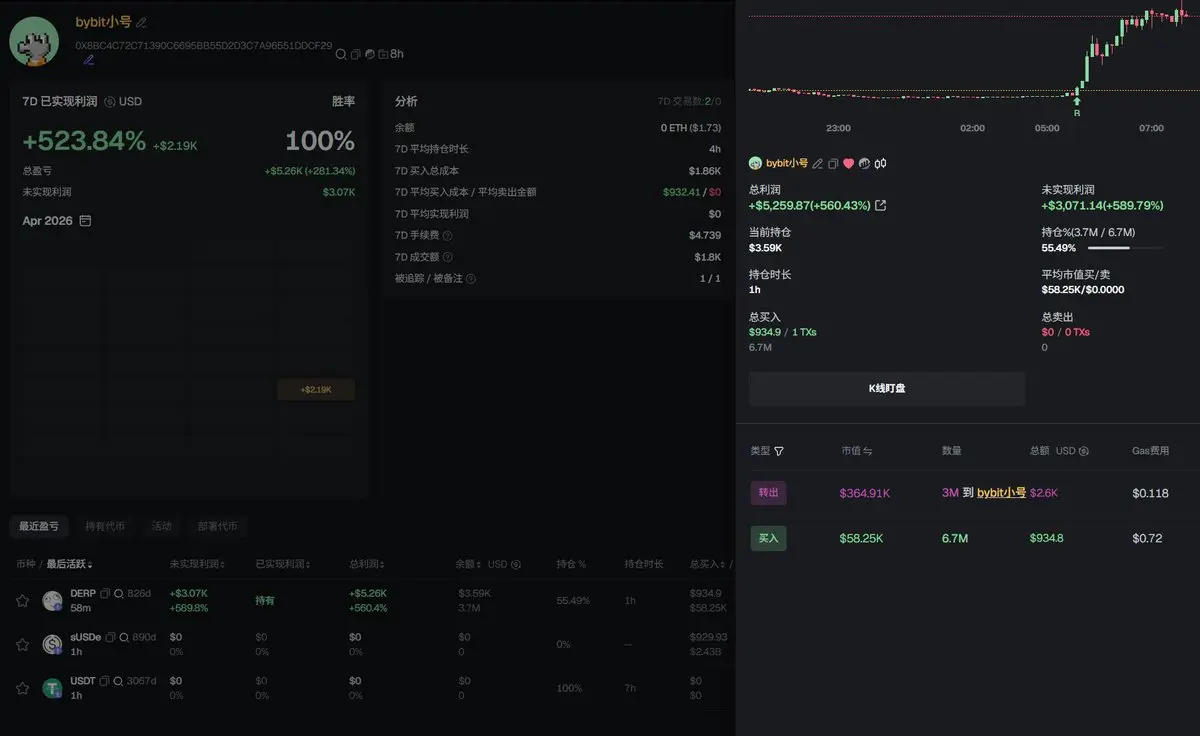The height and width of the screenshot is (736, 1200).
Task: Click the +523.84% realized profit figure
Action: [84, 141]
